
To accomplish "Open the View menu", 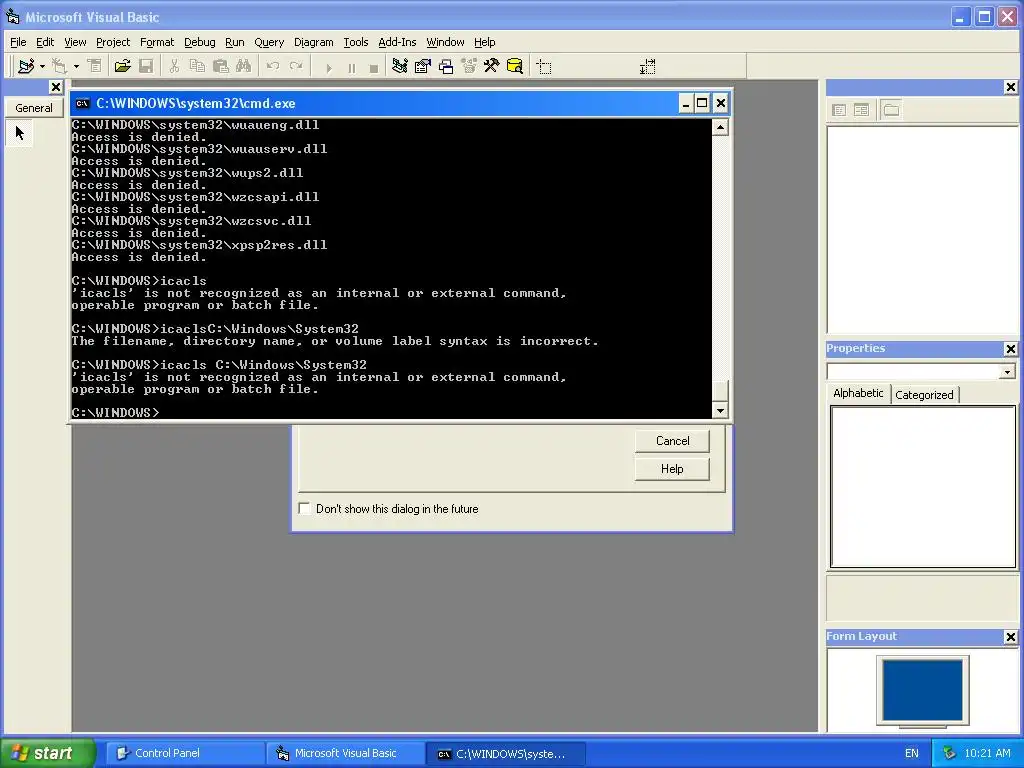I will [75, 42].
